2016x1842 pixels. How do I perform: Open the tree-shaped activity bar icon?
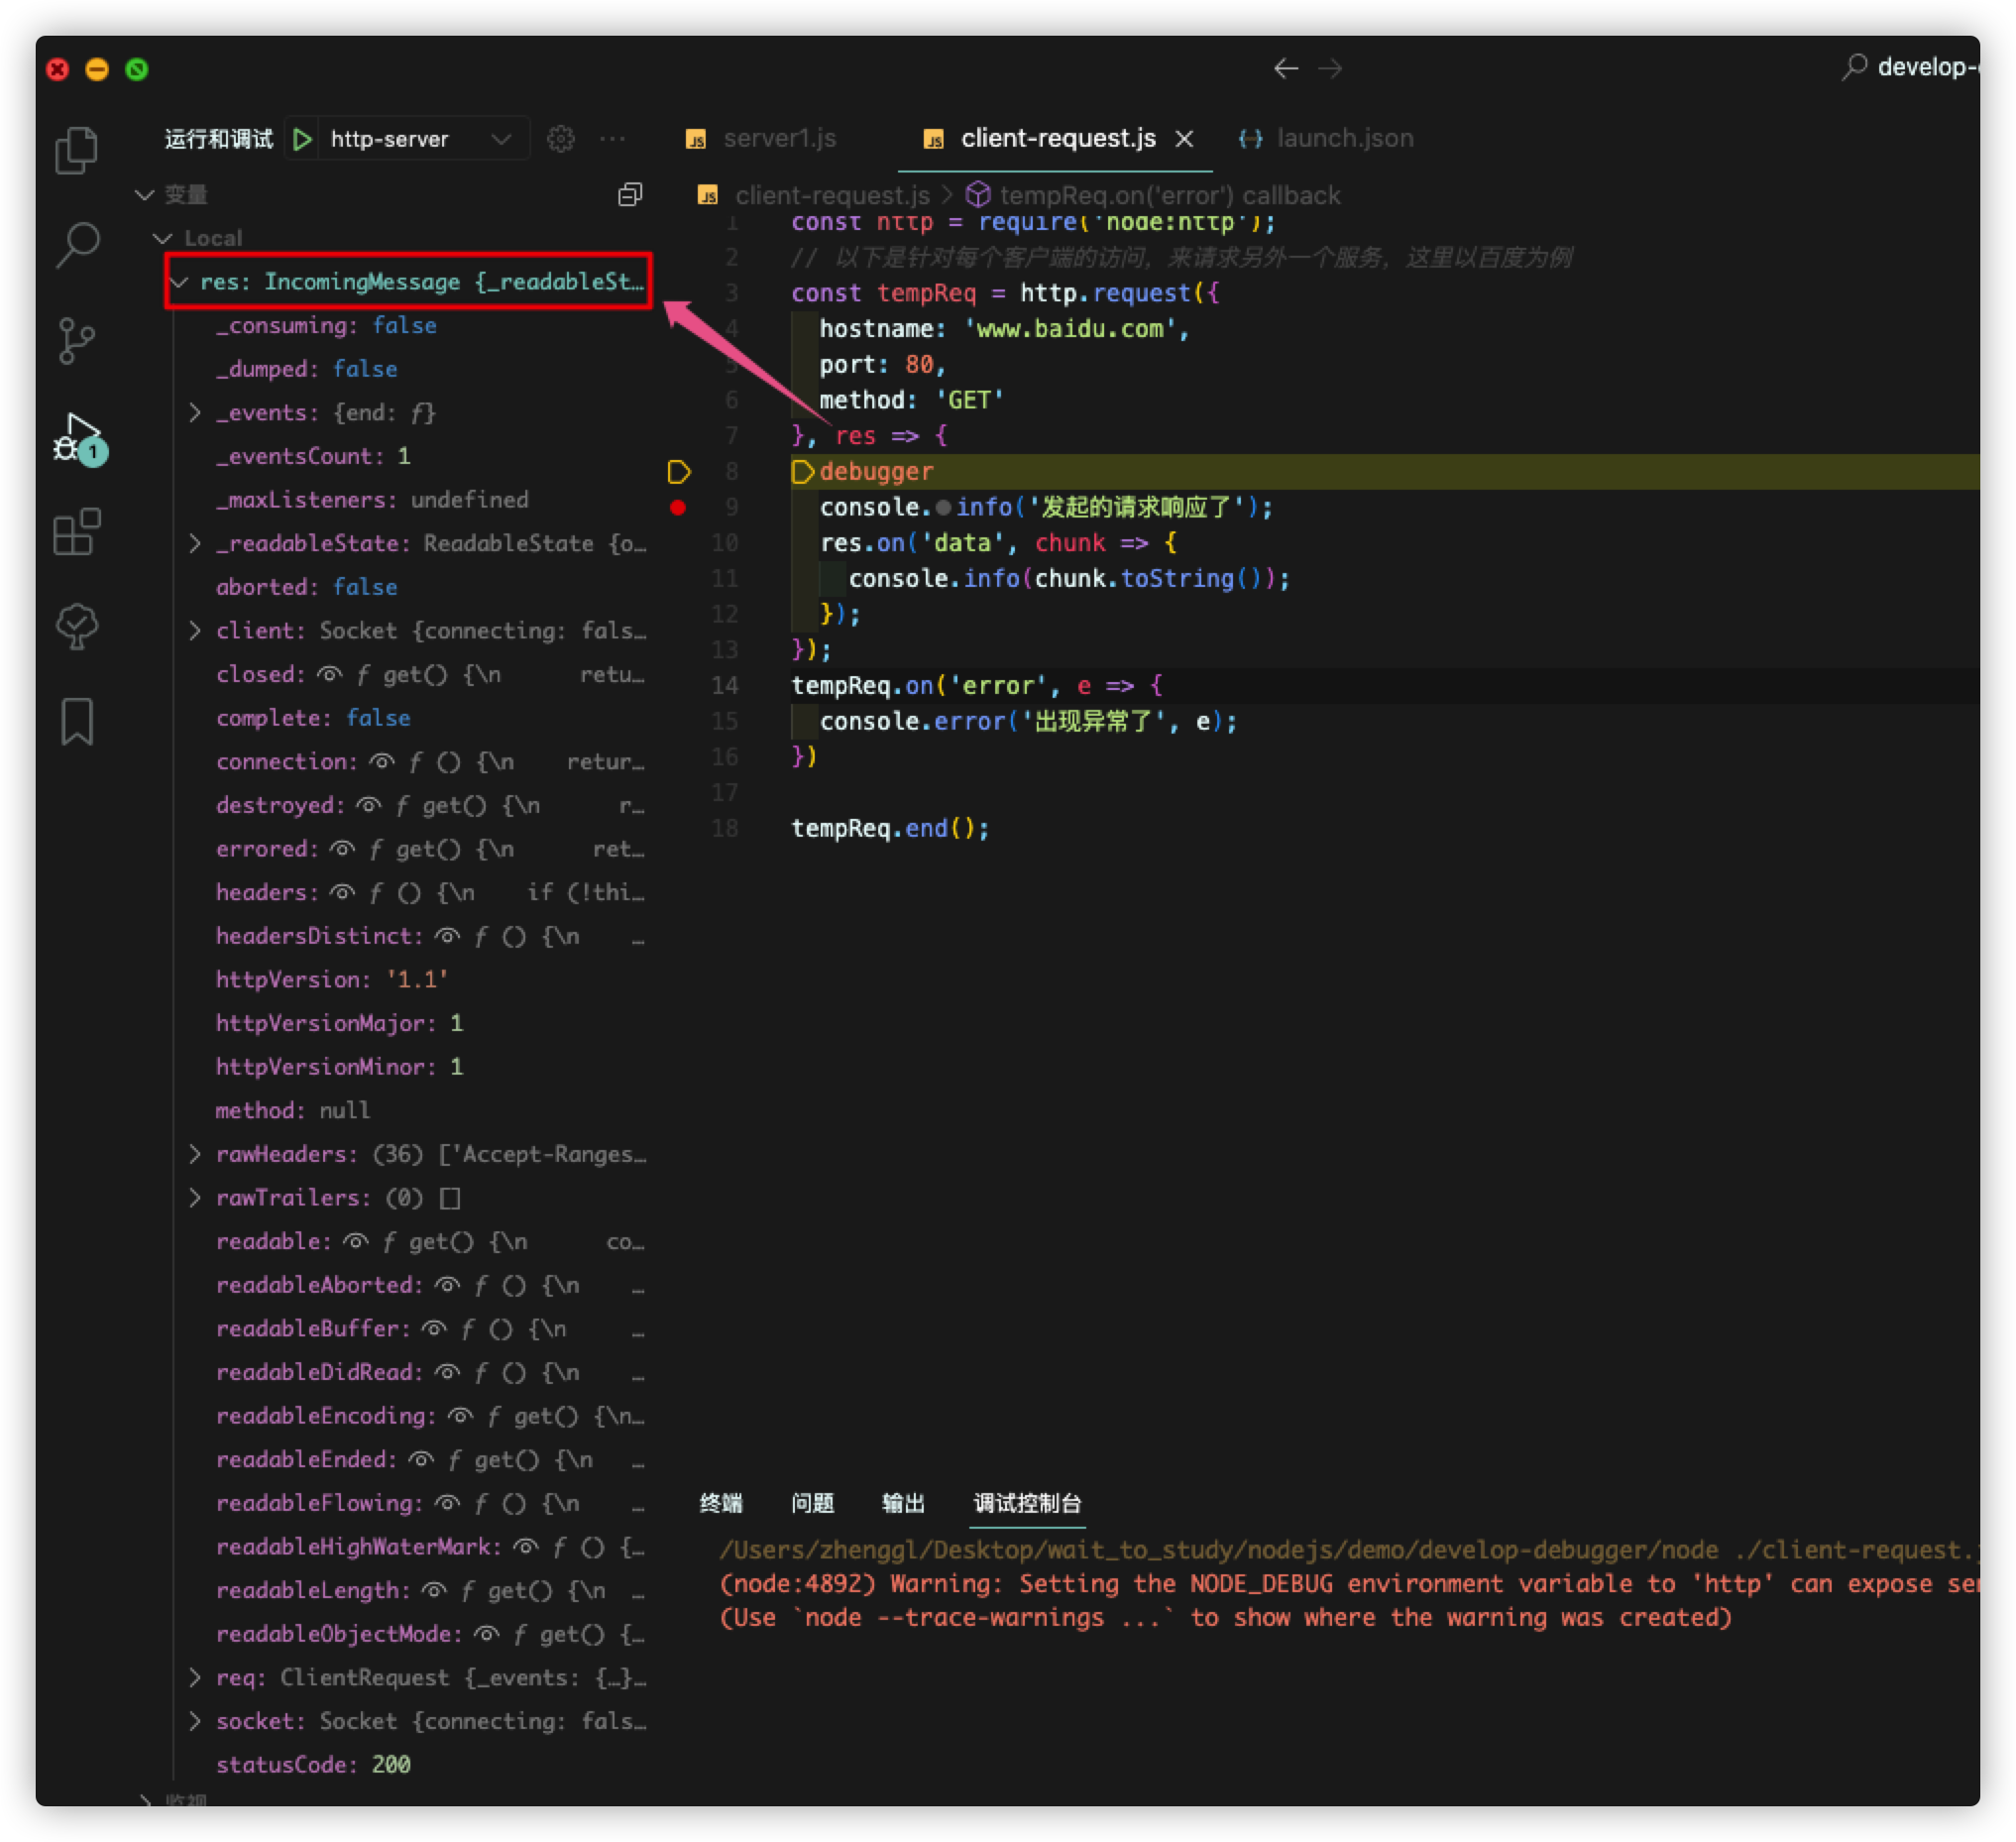pyautogui.click(x=77, y=627)
